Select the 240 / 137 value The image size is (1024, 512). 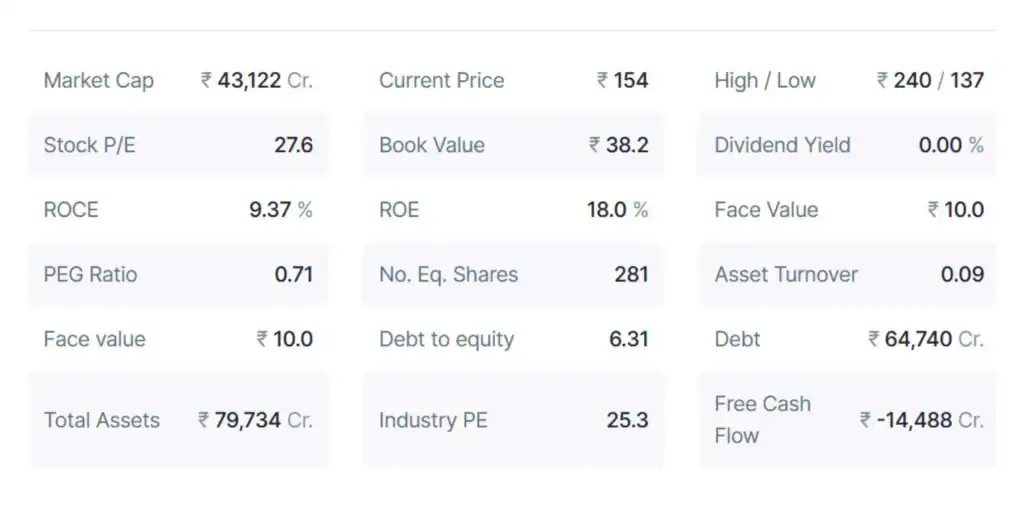pos(931,81)
